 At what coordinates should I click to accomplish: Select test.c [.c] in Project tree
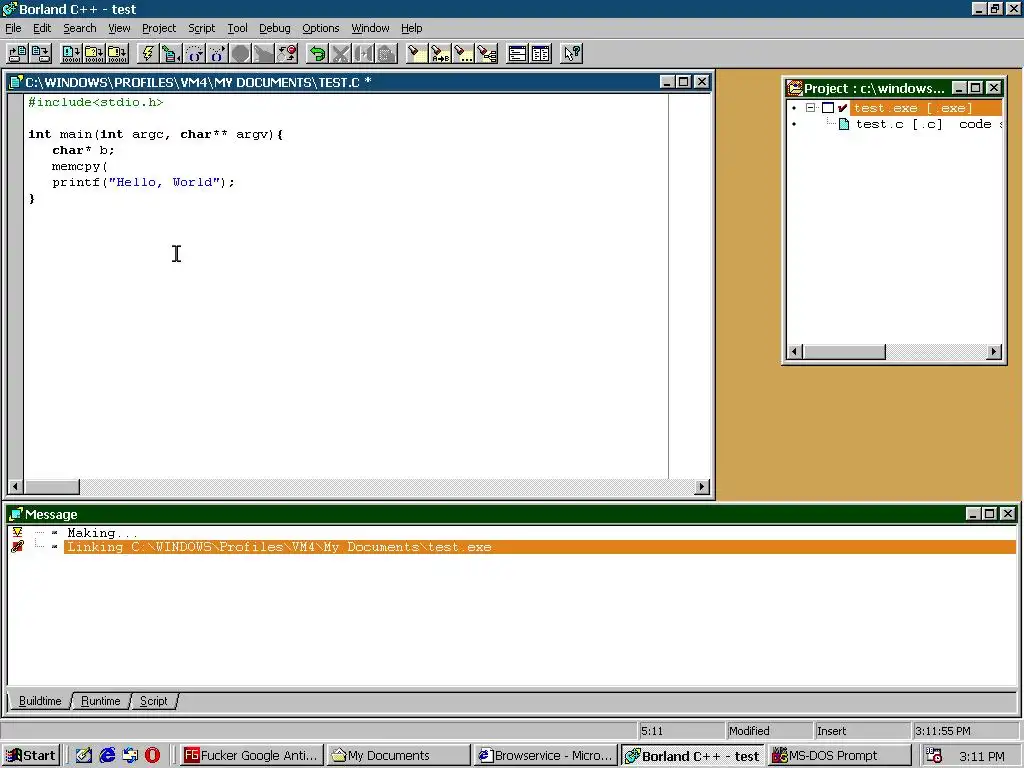(x=899, y=124)
